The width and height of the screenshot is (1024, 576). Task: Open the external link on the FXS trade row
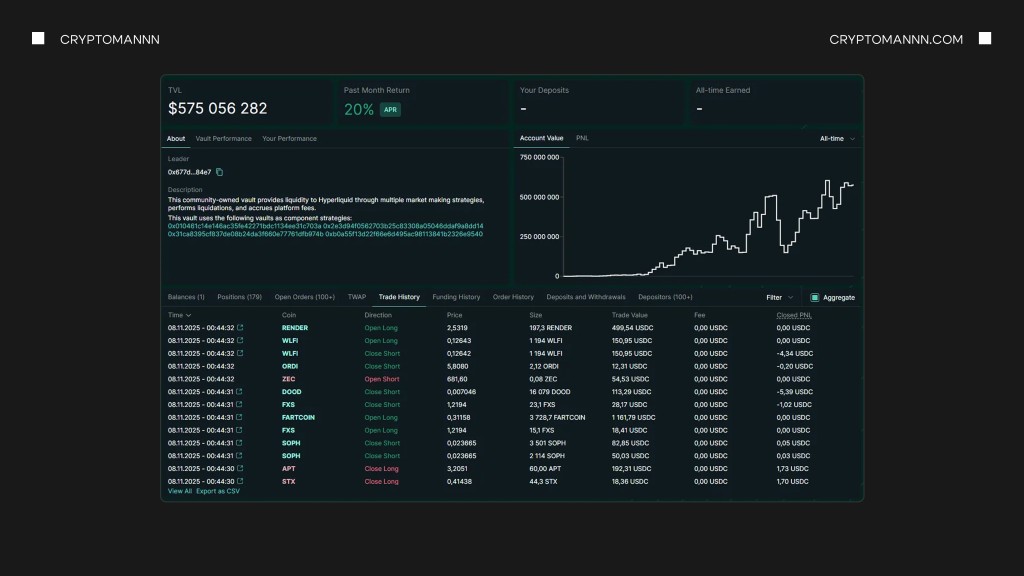point(240,405)
